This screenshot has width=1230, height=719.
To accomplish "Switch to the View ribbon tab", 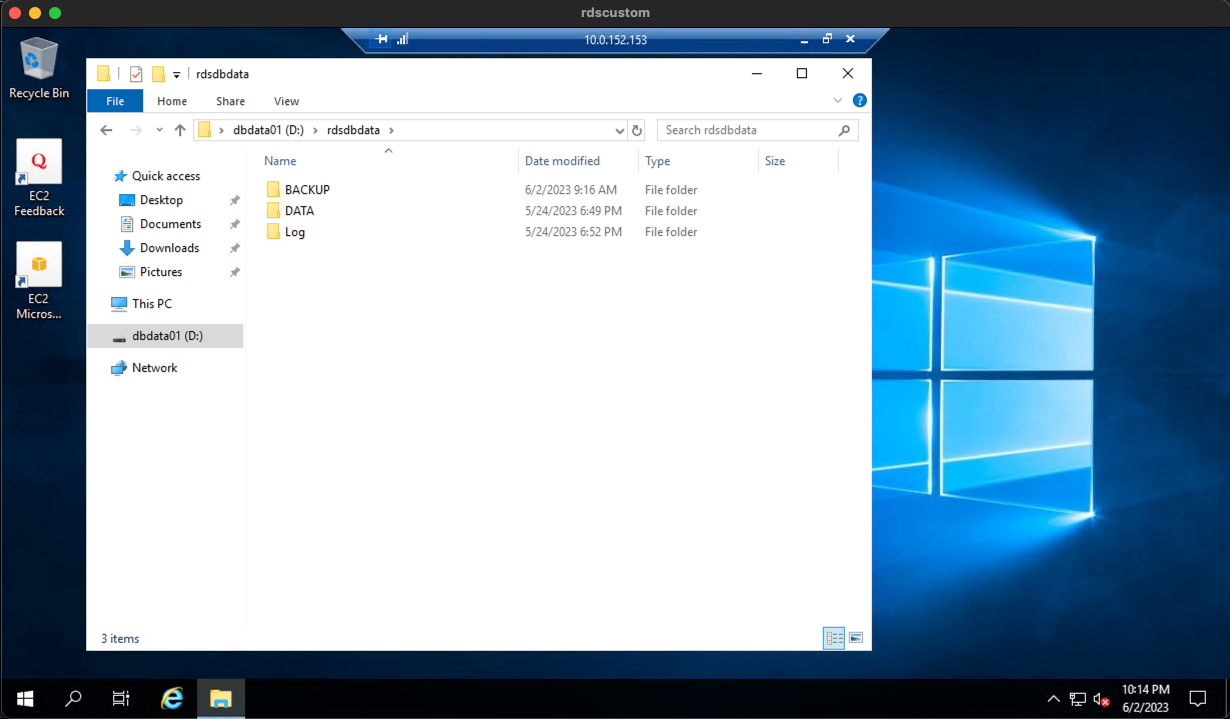I will (x=286, y=101).
